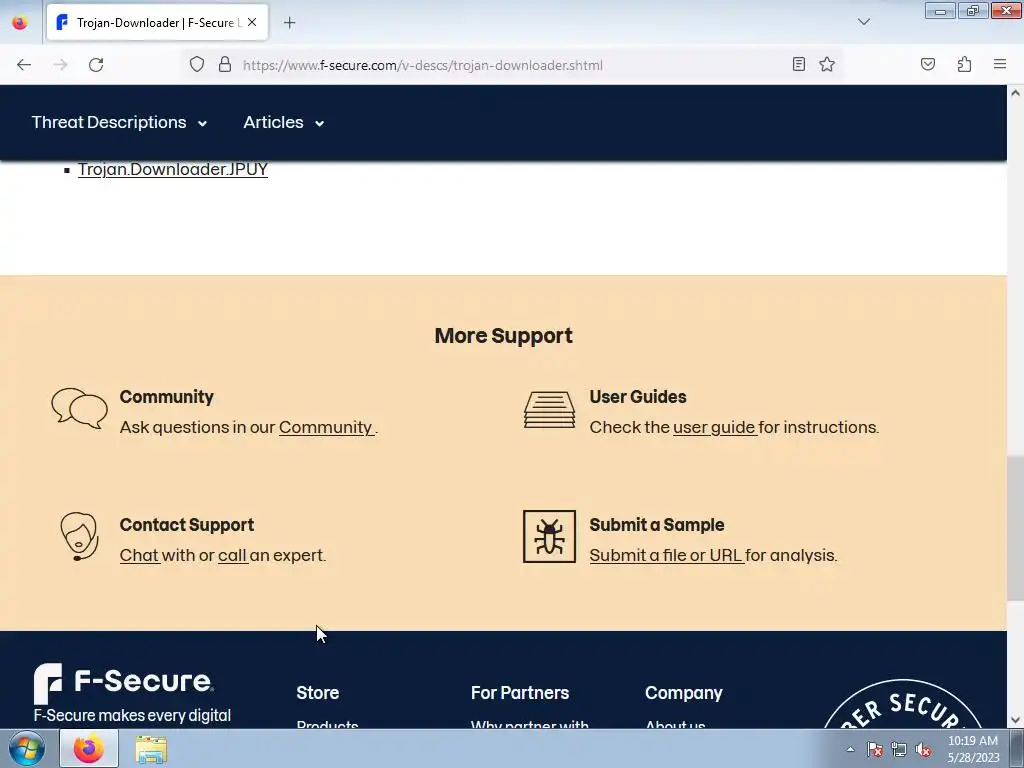Follow the Community link
The image size is (1024, 768).
coord(326,427)
